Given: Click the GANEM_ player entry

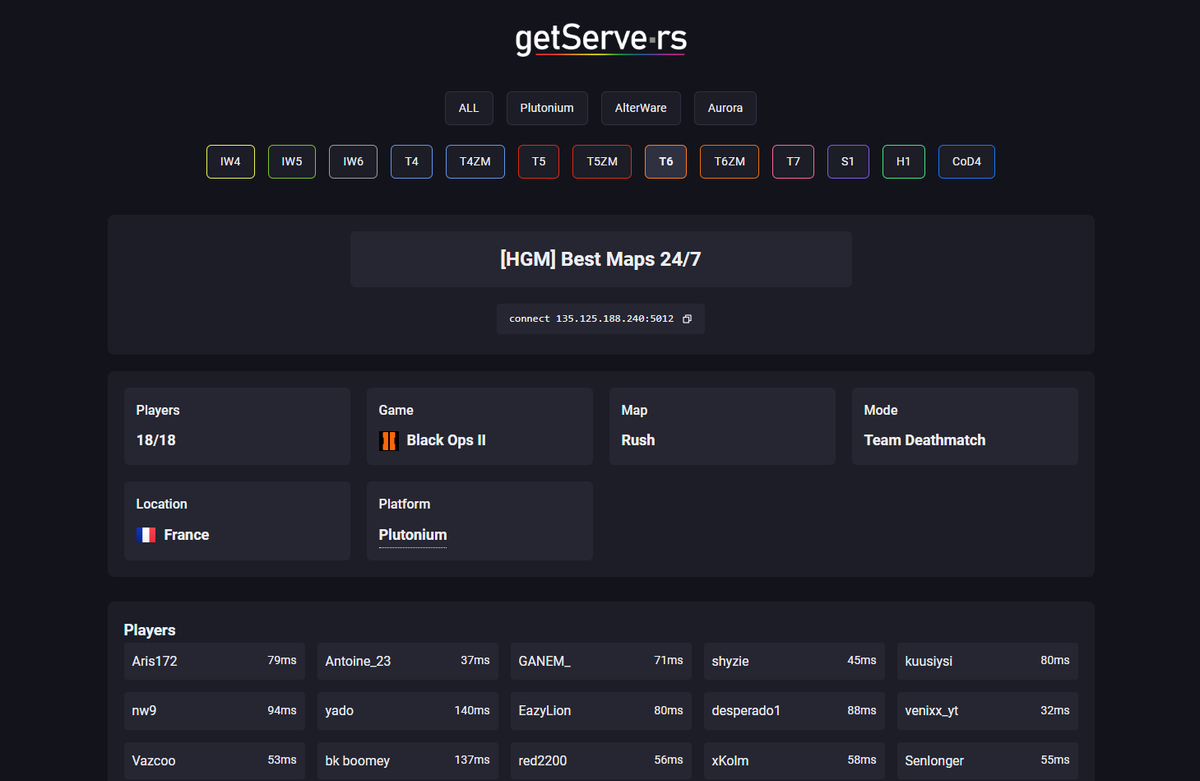Looking at the screenshot, I should (x=600, y=661).
